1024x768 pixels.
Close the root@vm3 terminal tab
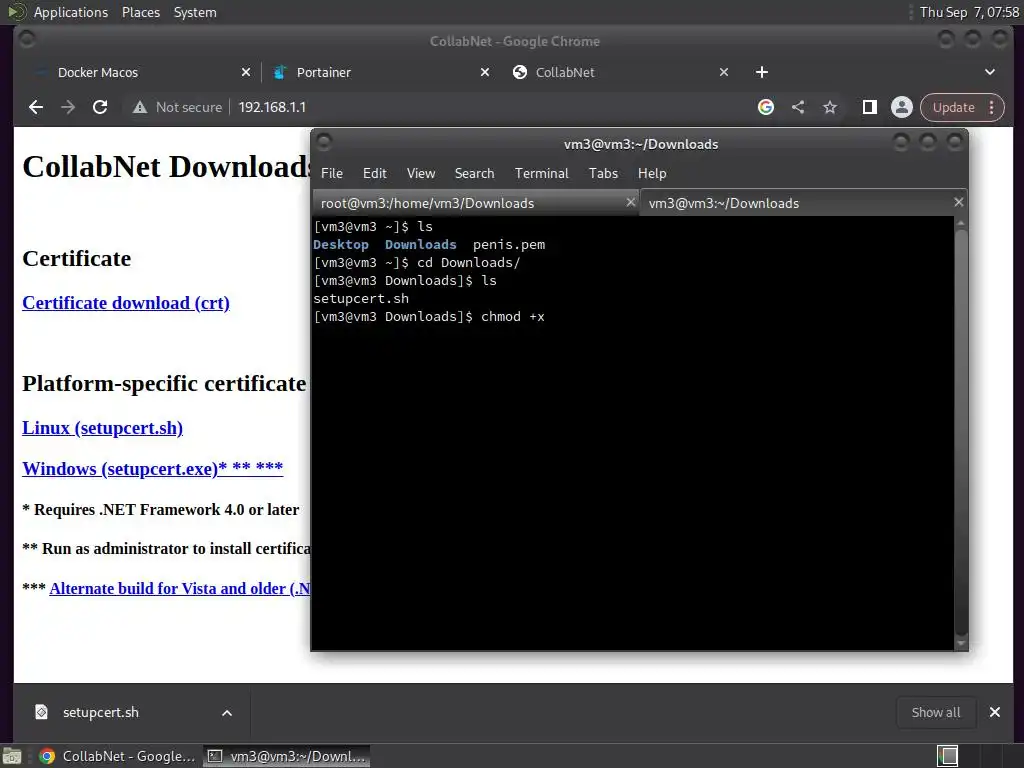tap(631, 202)
